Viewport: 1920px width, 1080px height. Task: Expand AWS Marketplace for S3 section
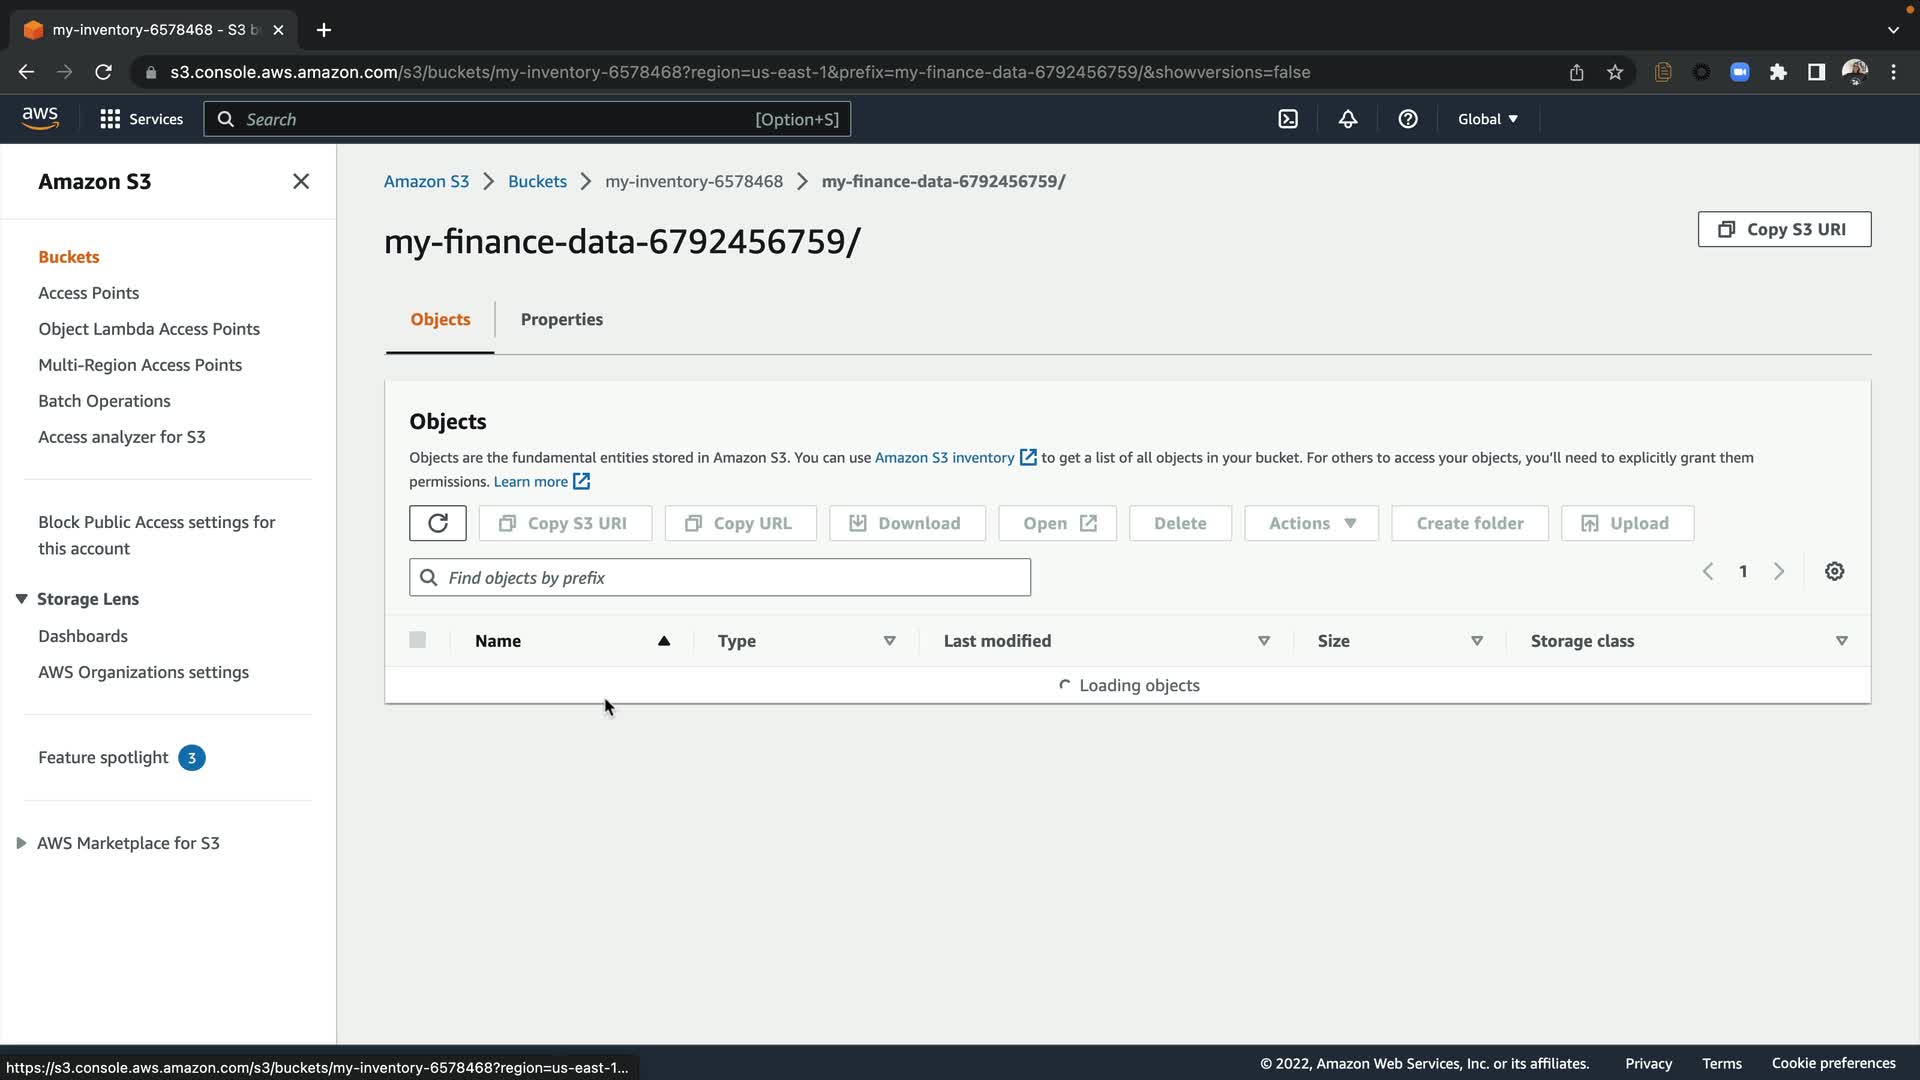21,843
